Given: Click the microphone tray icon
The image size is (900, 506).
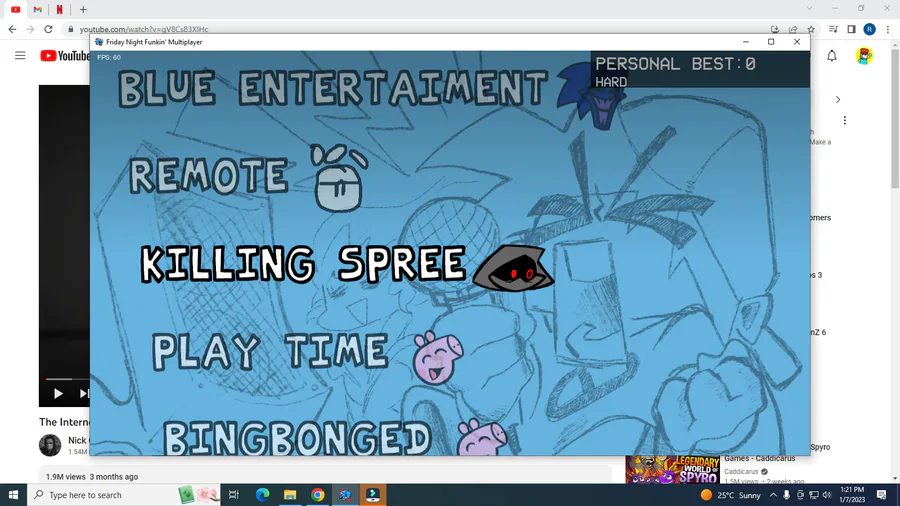Looking at the screenshot, I should 786,495.
